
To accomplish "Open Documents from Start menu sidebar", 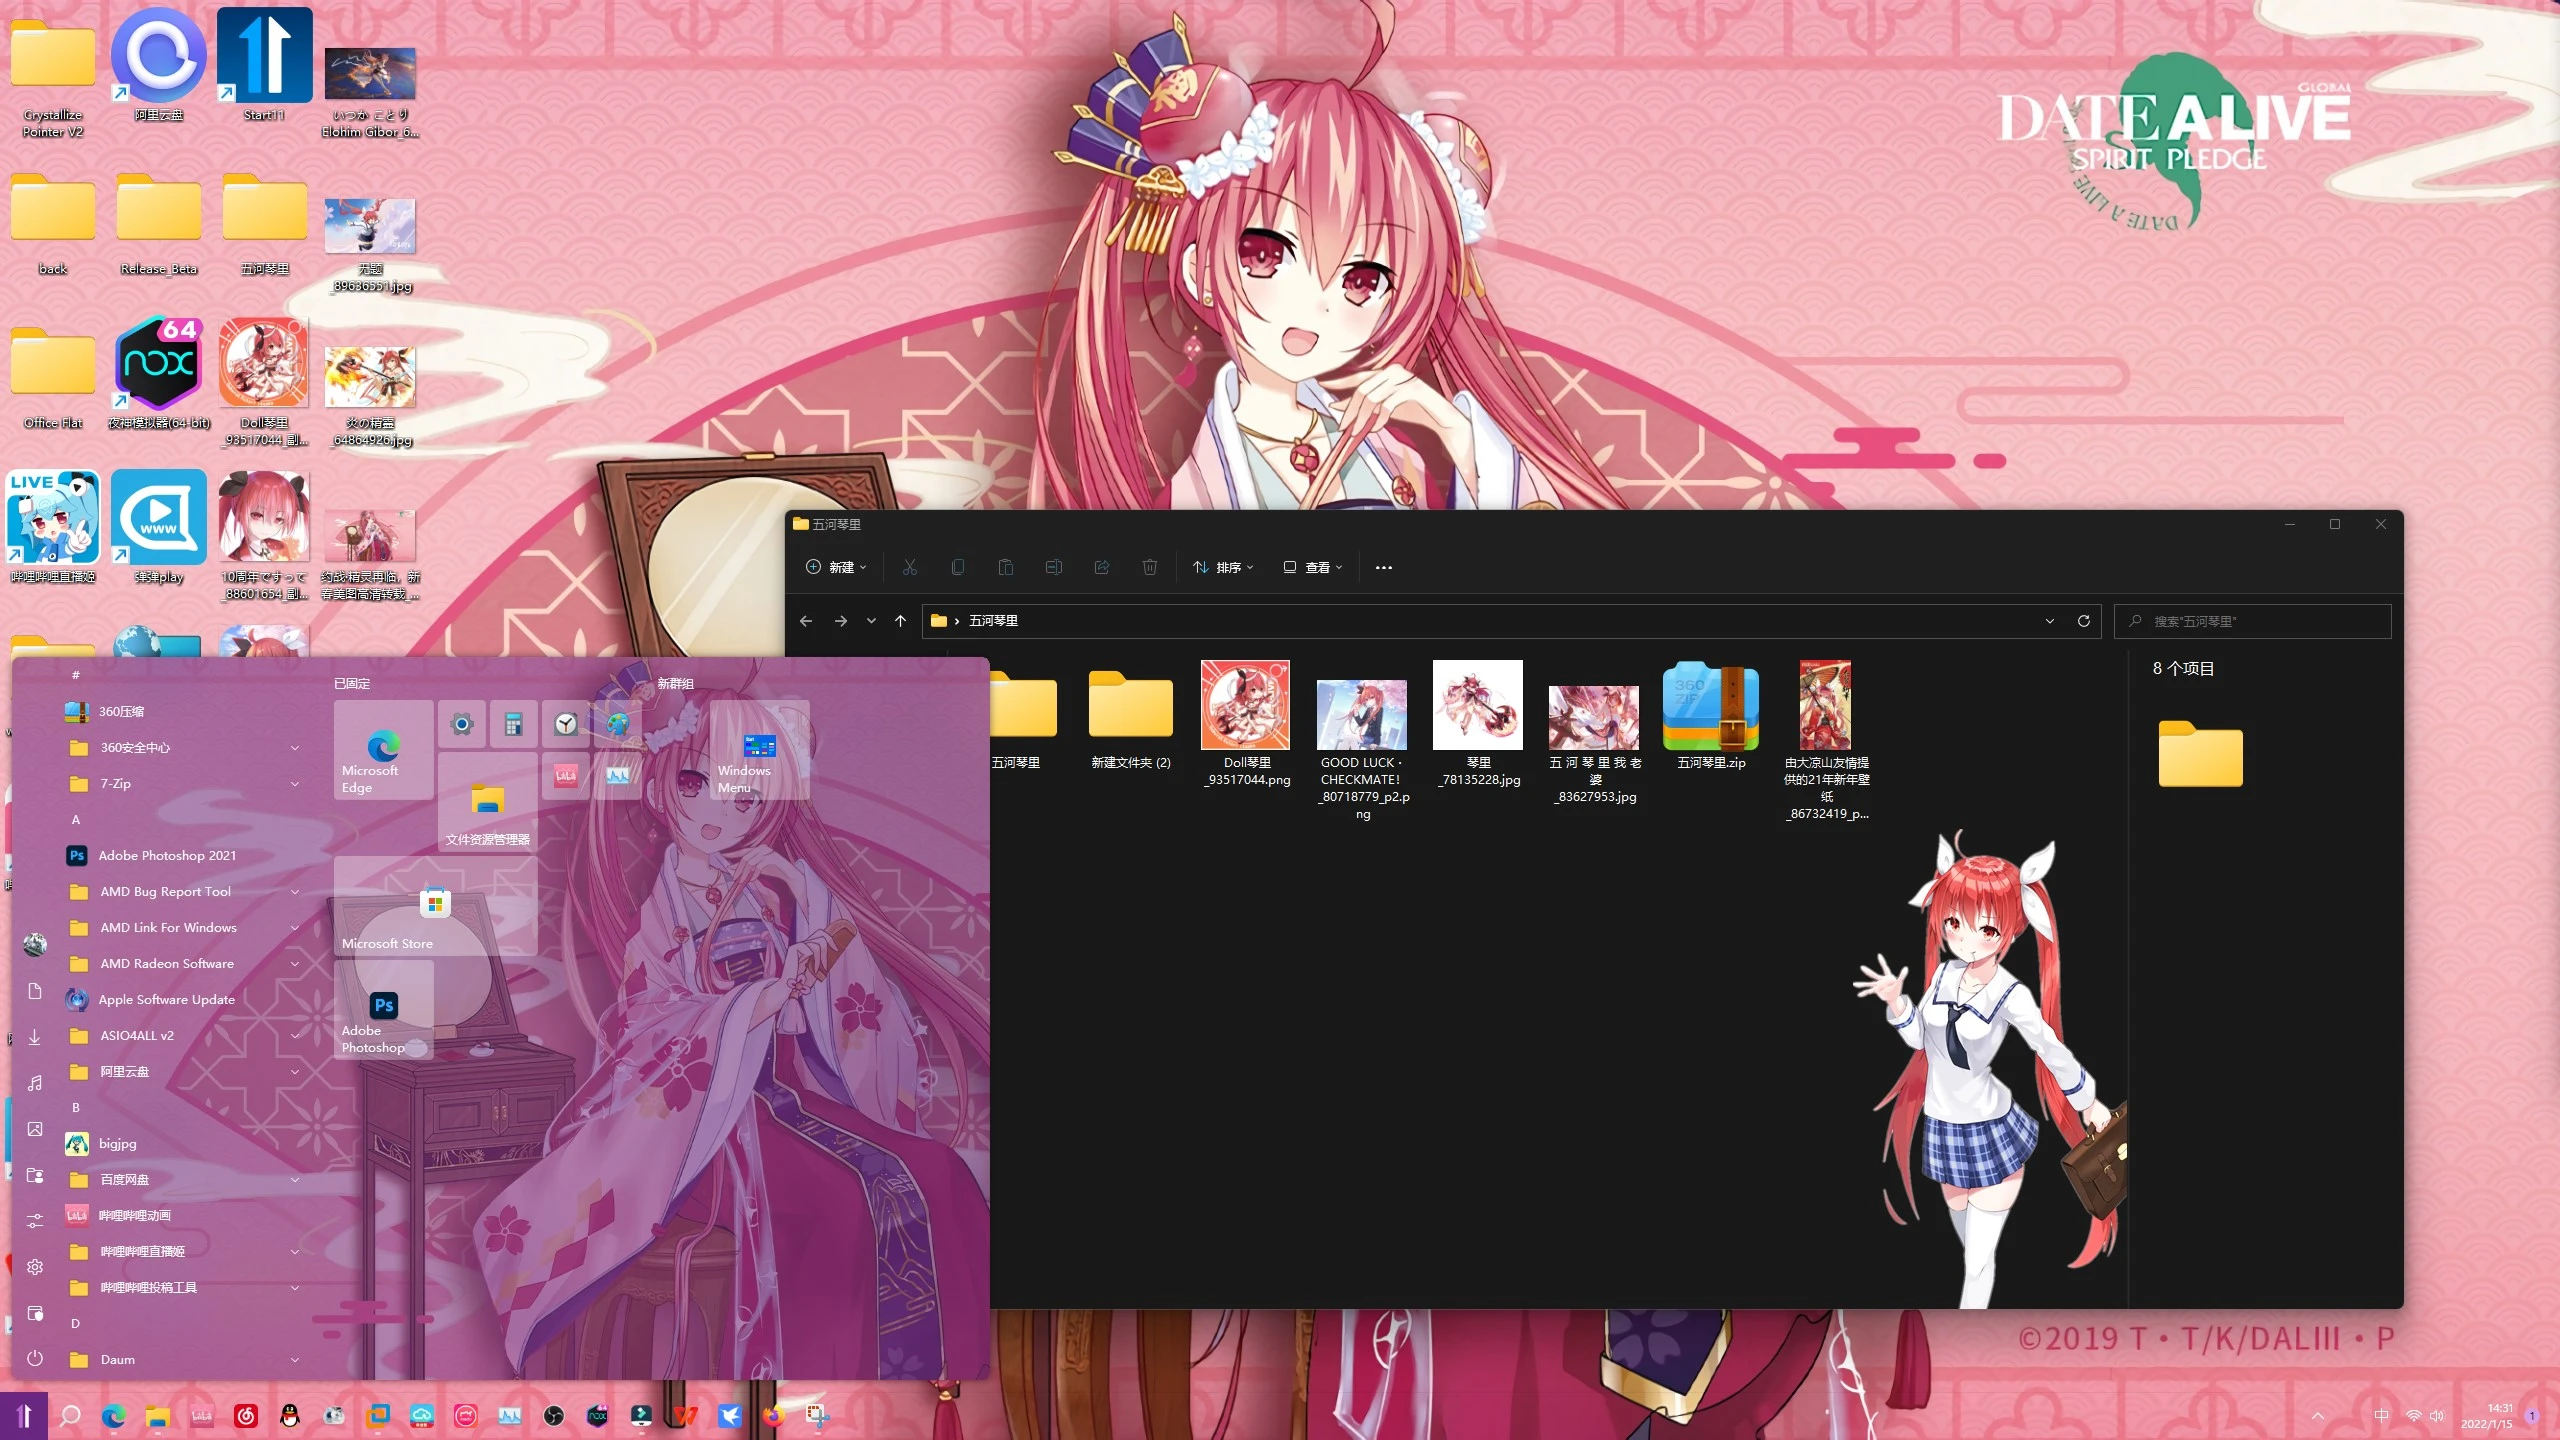I will coord(35,991).
